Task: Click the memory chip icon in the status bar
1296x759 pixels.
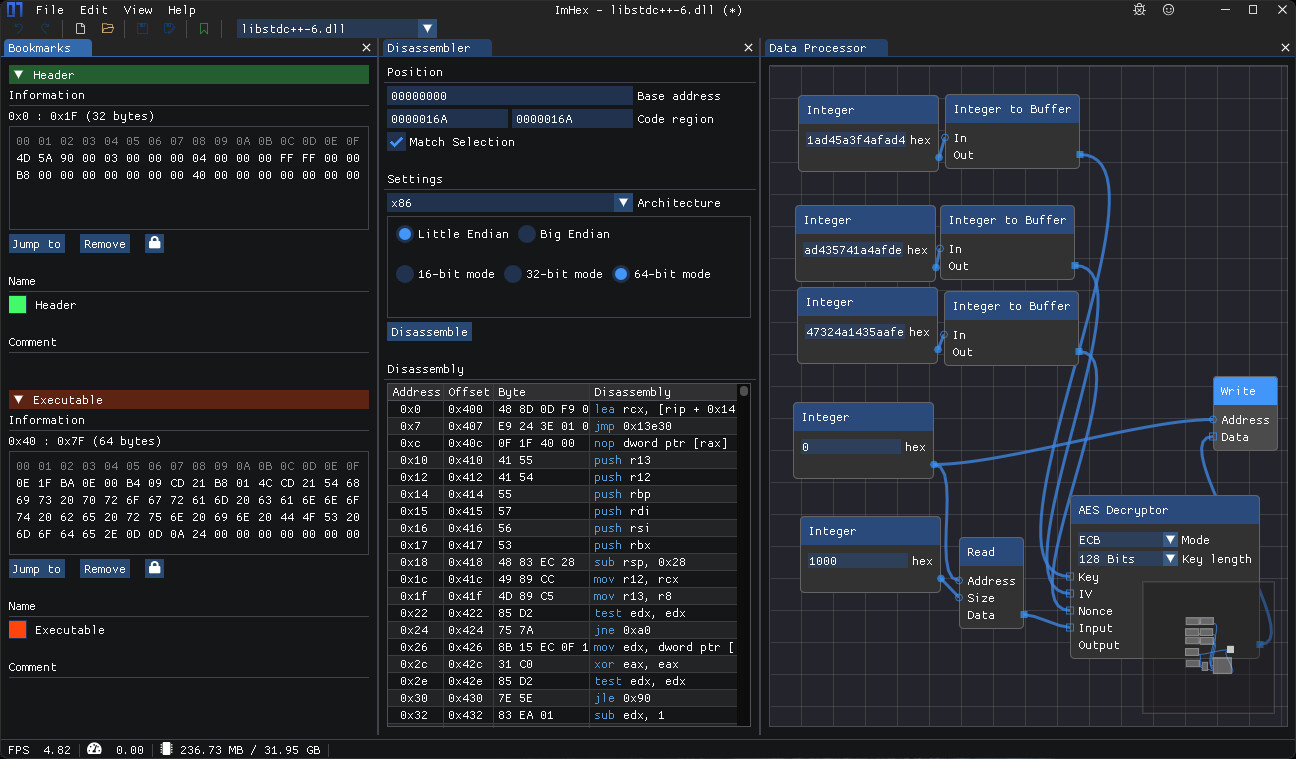Action: [x=165, y=748]
